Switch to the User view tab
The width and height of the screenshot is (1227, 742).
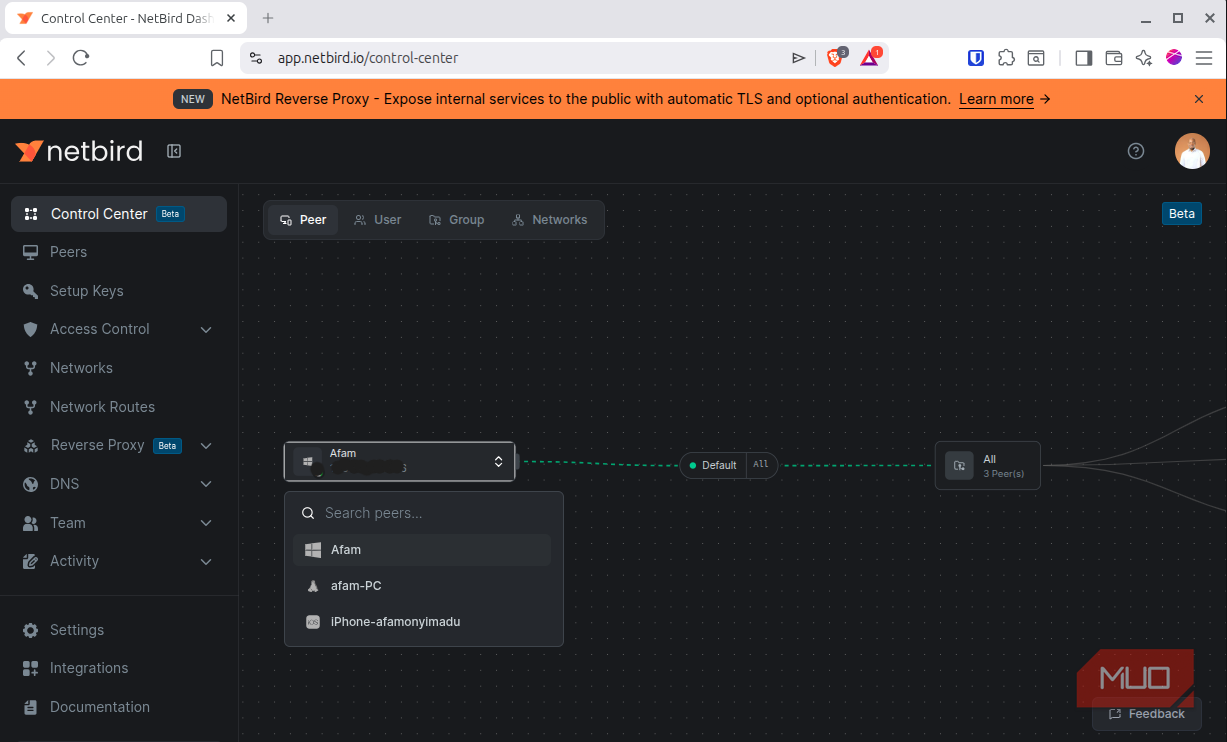[x=377, y=220]
